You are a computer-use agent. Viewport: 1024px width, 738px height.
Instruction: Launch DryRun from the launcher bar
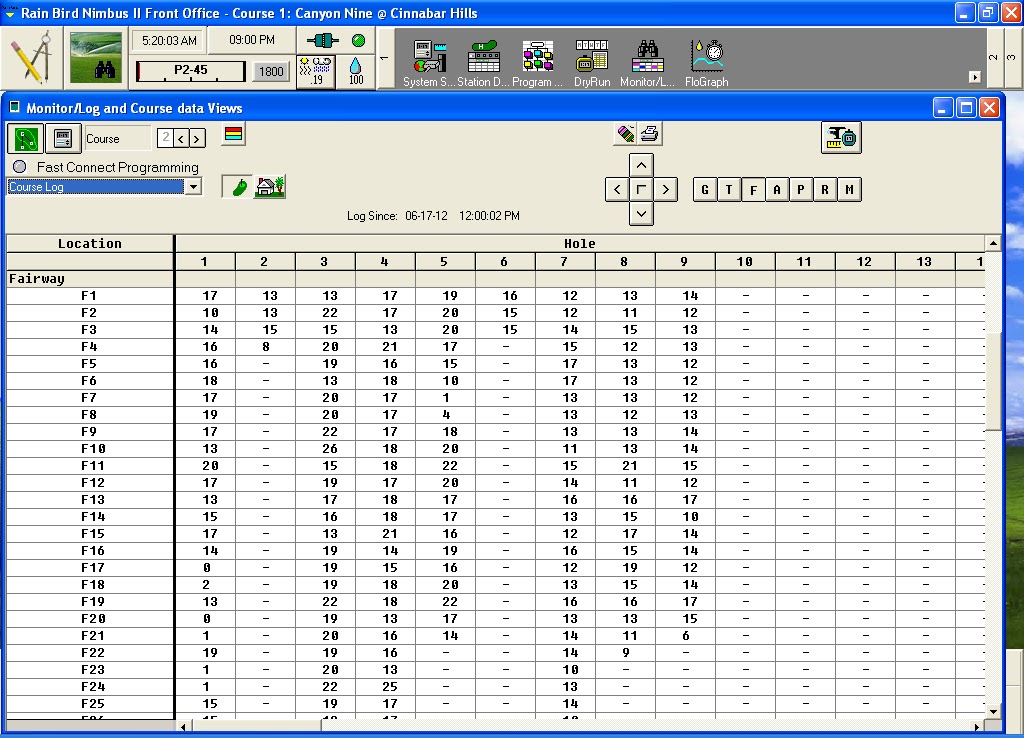tap(592, 63)
